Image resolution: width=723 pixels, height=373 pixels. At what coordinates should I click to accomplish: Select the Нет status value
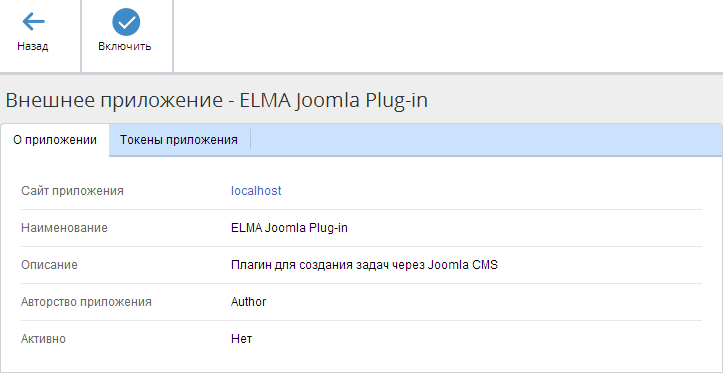point(242,339)
